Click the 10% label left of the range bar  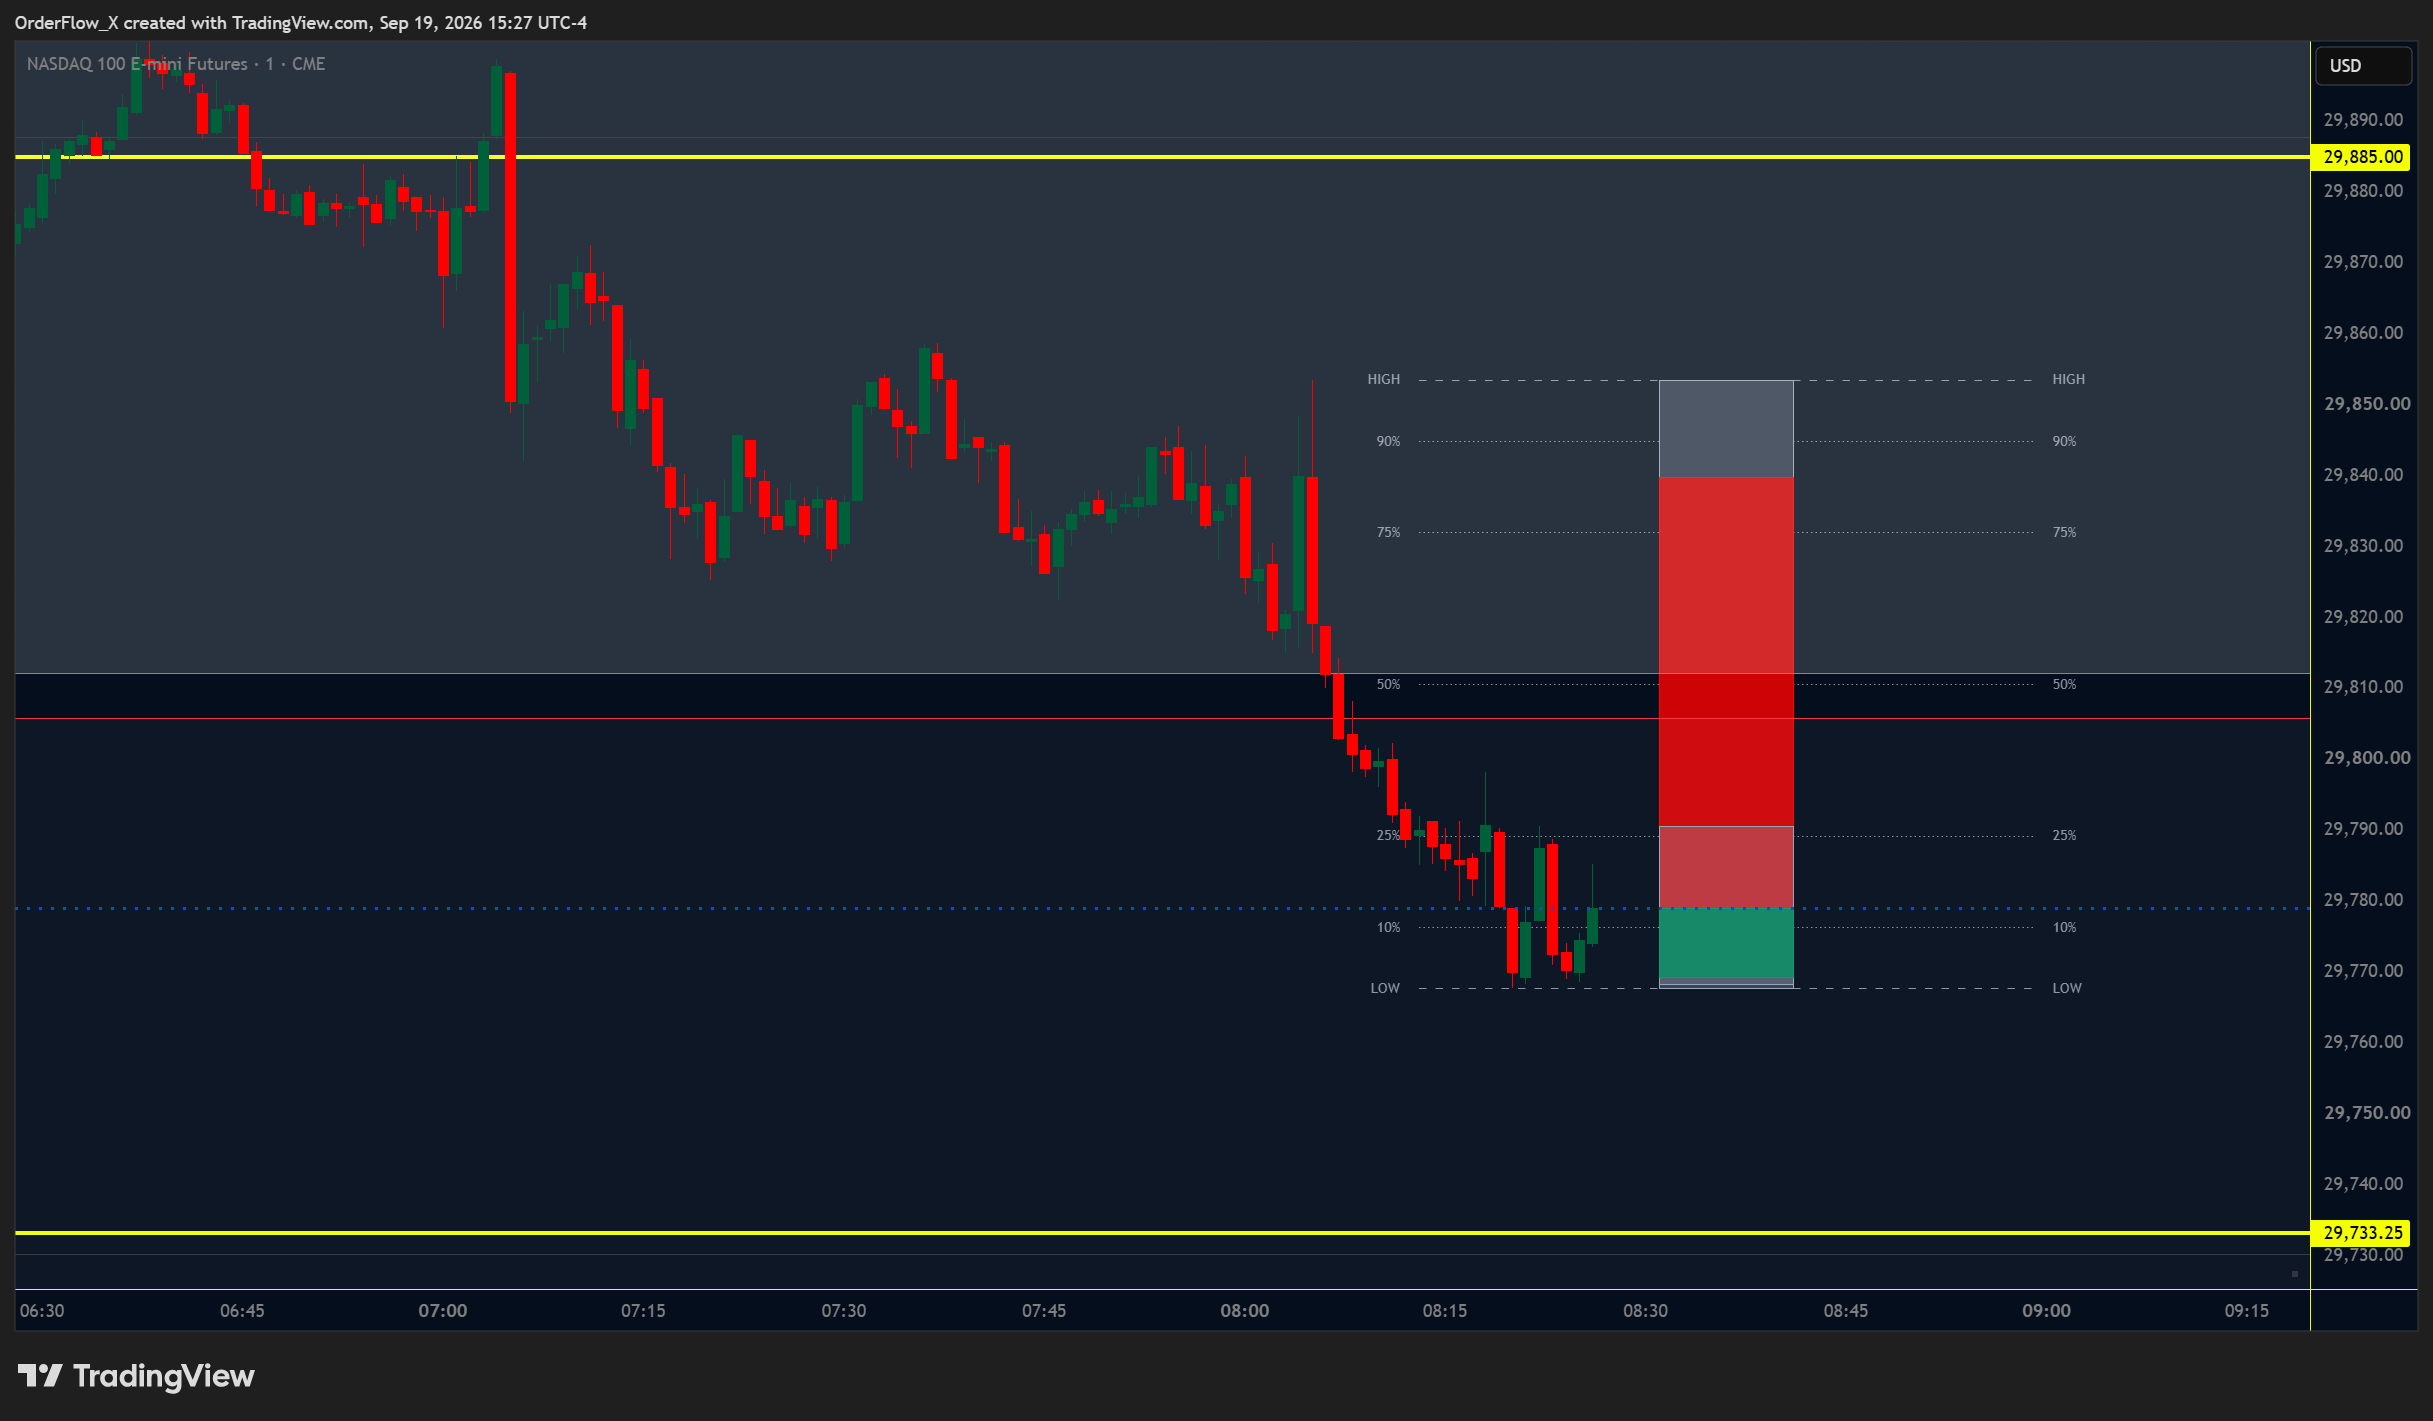click(x=1388, y=927)
